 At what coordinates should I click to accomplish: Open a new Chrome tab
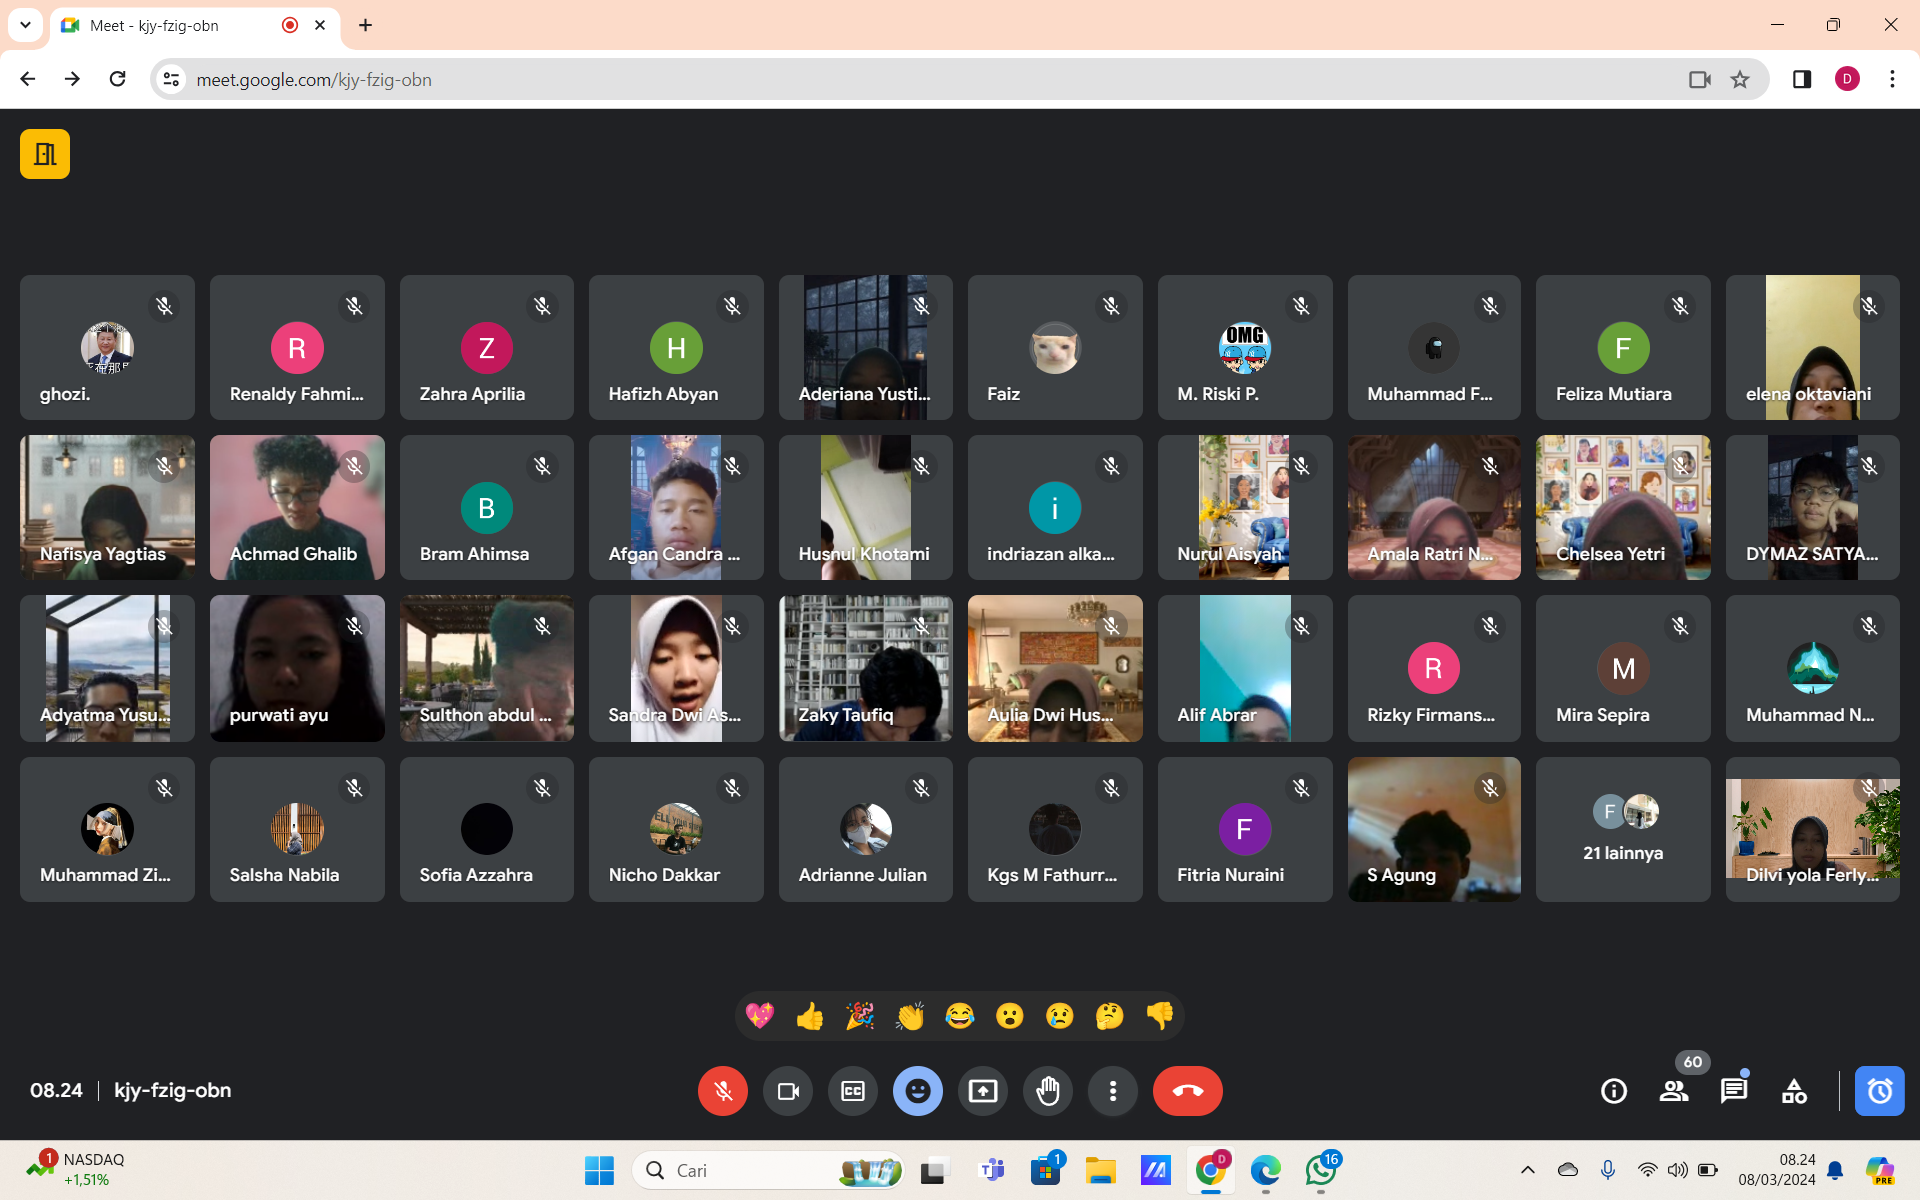tap(365, 25)
